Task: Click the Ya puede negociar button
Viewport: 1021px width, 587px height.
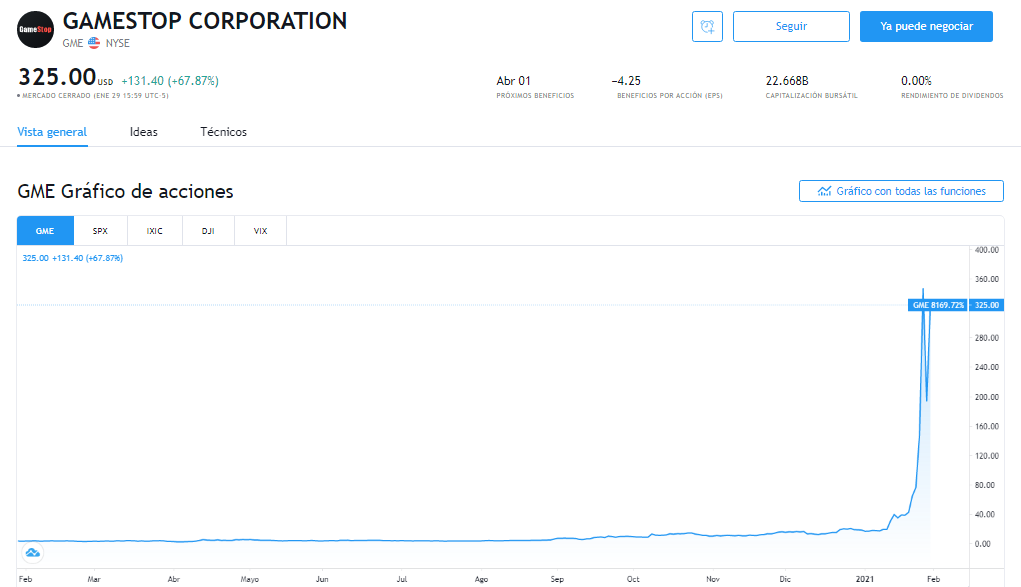Action: pos(926,27)
